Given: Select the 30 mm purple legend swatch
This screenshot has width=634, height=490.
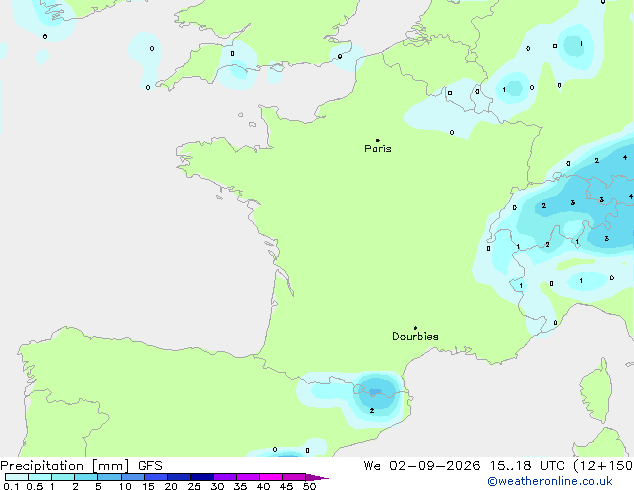Looking at the screenshot, I should tap(225, 477).
